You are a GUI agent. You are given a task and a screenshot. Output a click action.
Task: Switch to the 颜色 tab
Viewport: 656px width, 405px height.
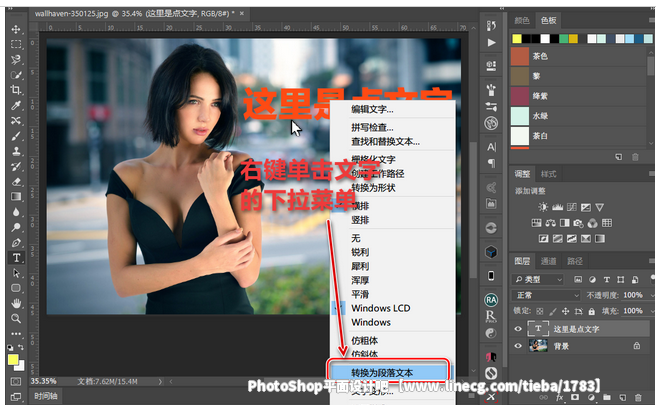pos(522,21)
